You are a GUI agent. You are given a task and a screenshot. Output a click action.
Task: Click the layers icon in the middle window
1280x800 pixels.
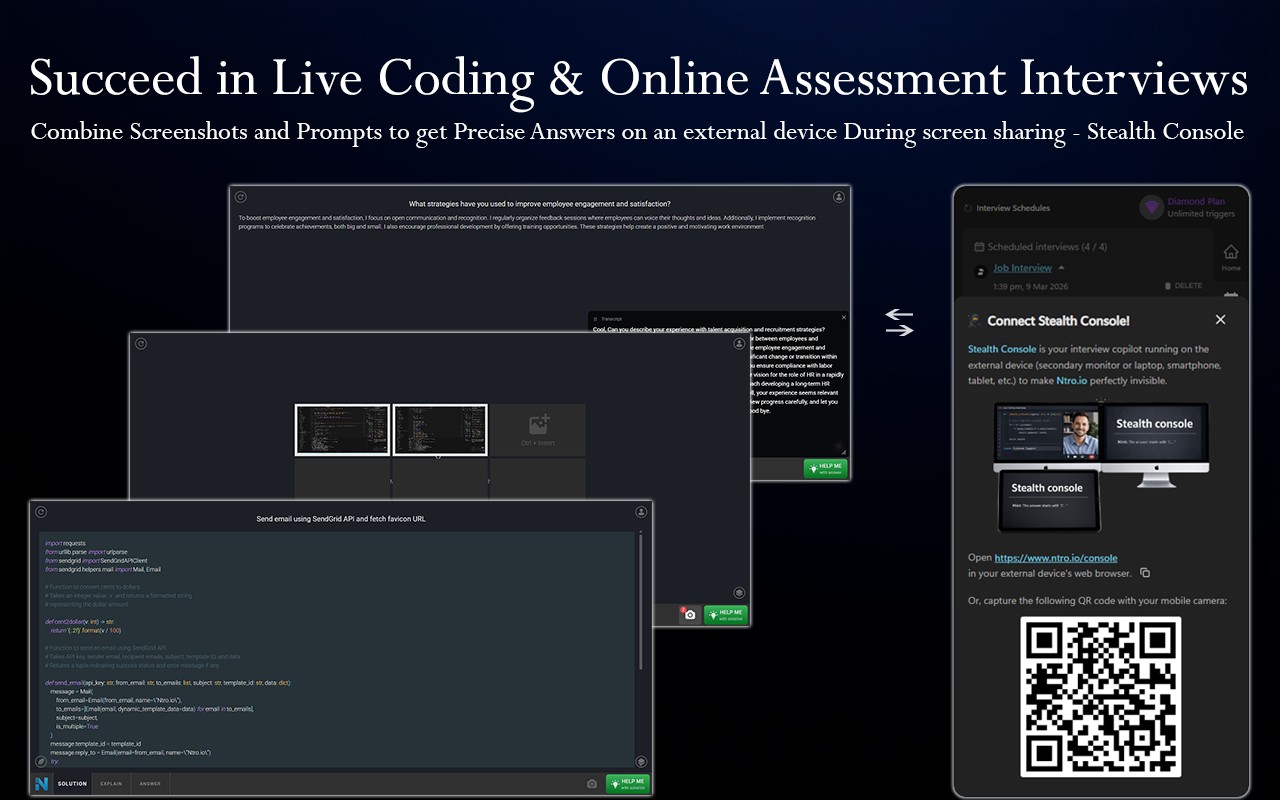pyautogui.click(x=739, y=592)
